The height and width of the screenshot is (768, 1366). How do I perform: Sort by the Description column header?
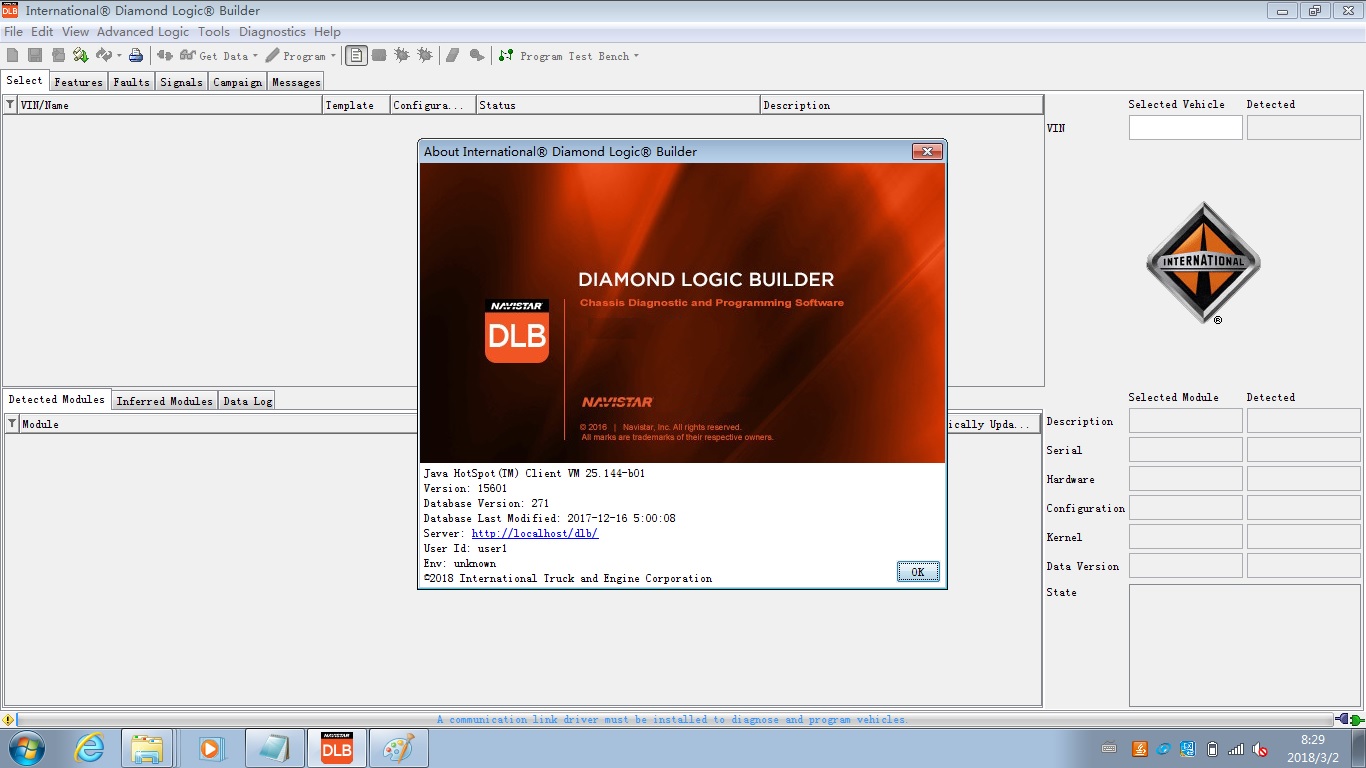click(x=902, y=105)
